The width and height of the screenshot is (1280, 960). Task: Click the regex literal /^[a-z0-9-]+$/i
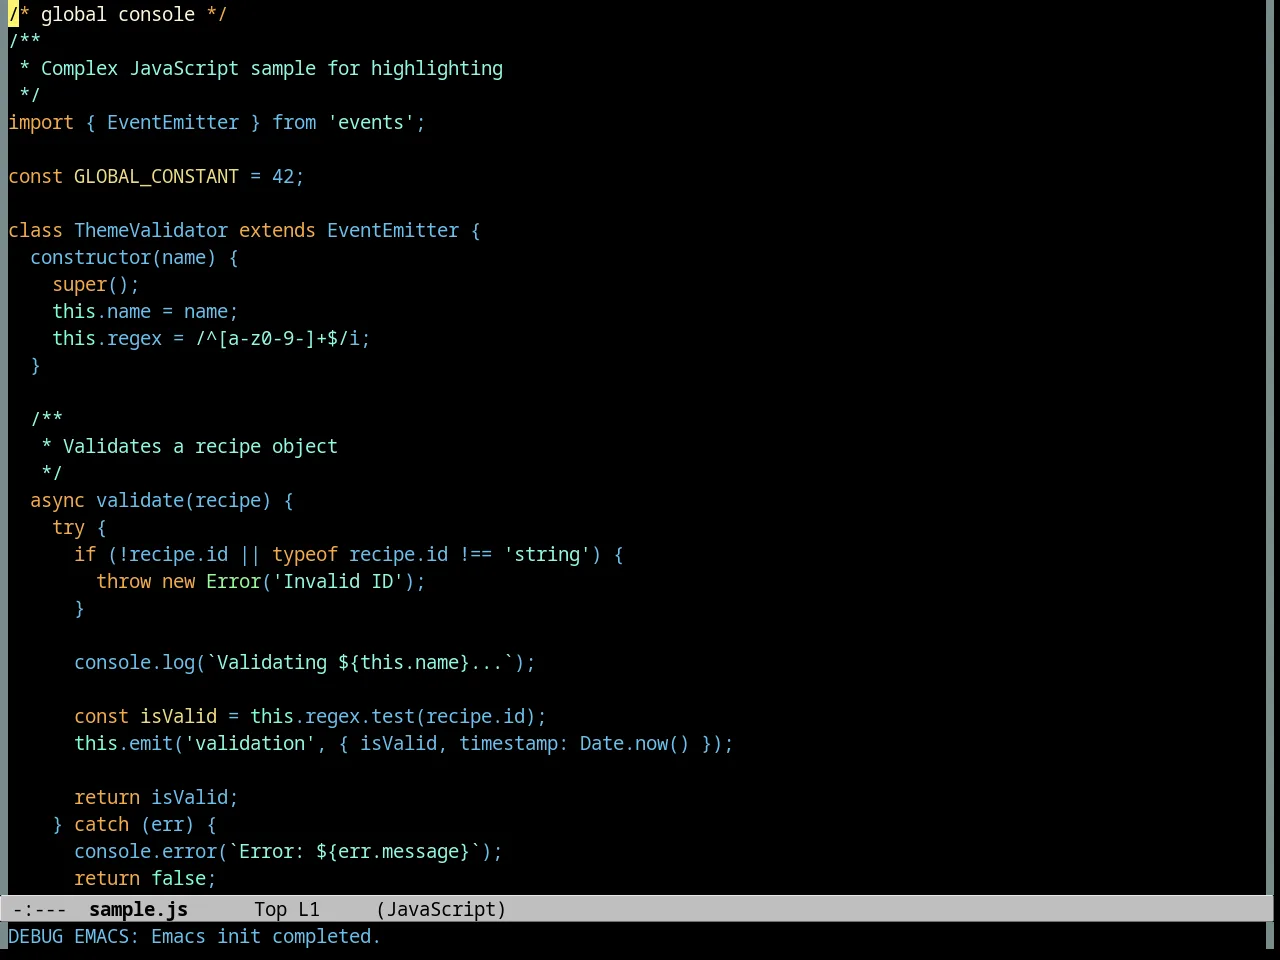pos(277,338)
